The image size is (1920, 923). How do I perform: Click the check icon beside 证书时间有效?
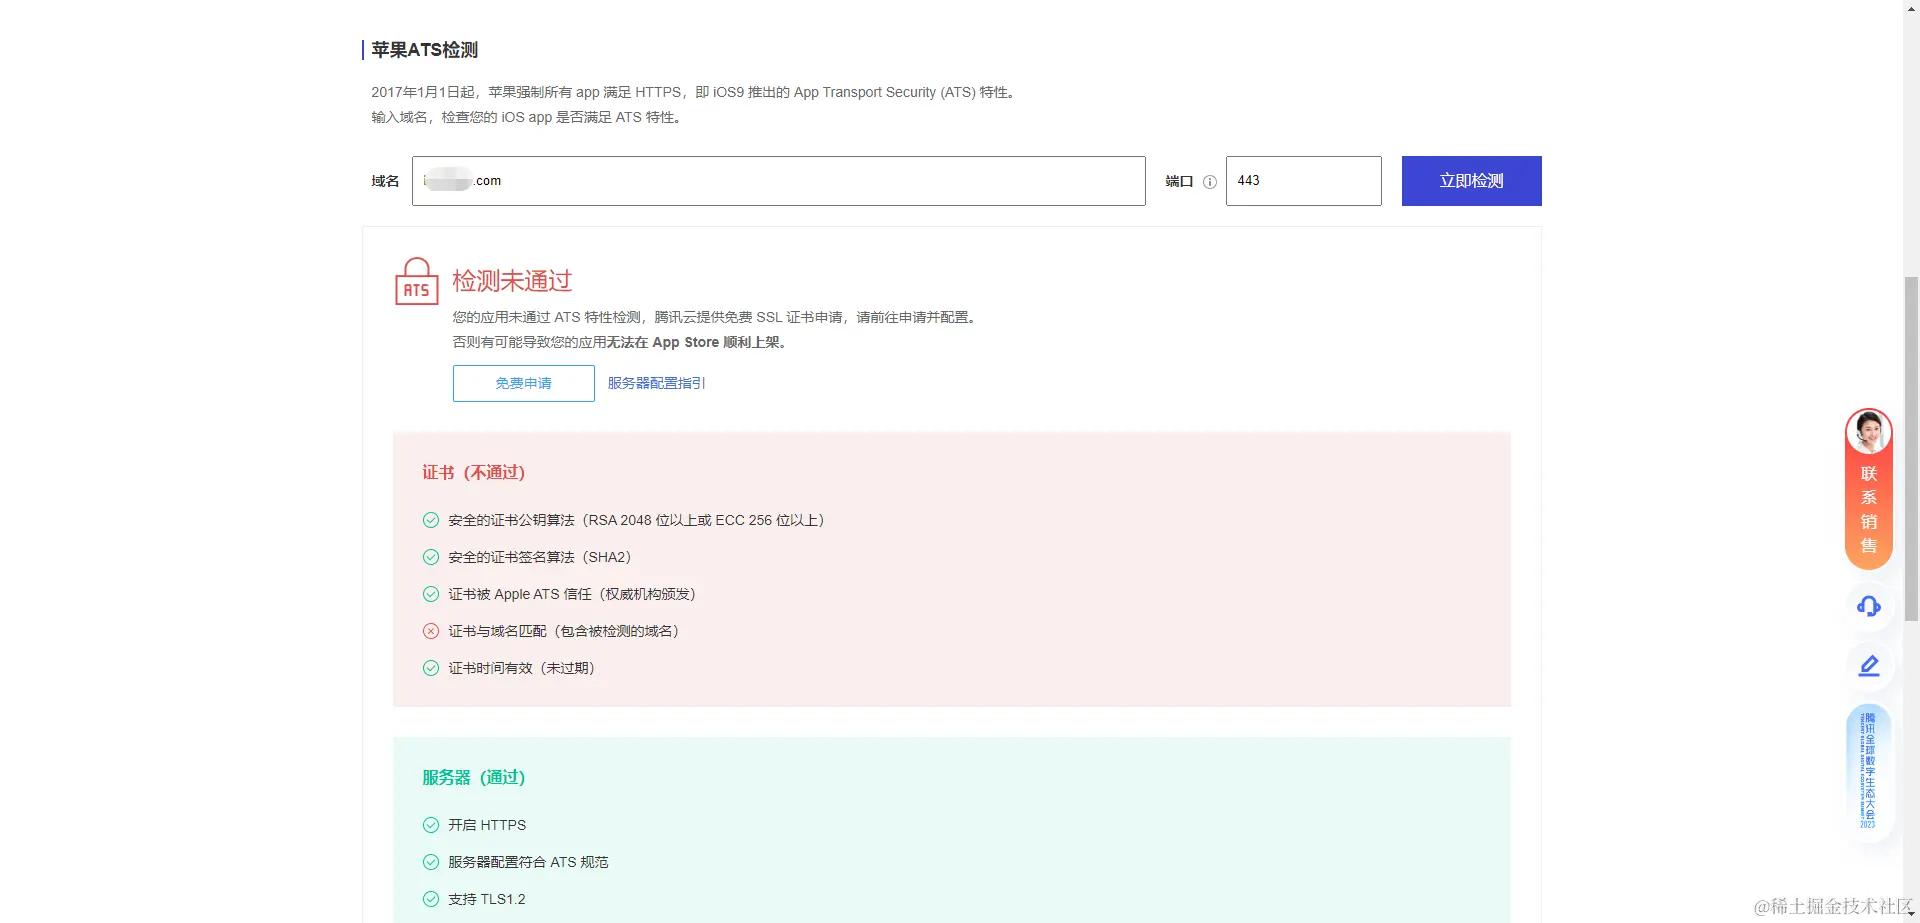(431, 668)
